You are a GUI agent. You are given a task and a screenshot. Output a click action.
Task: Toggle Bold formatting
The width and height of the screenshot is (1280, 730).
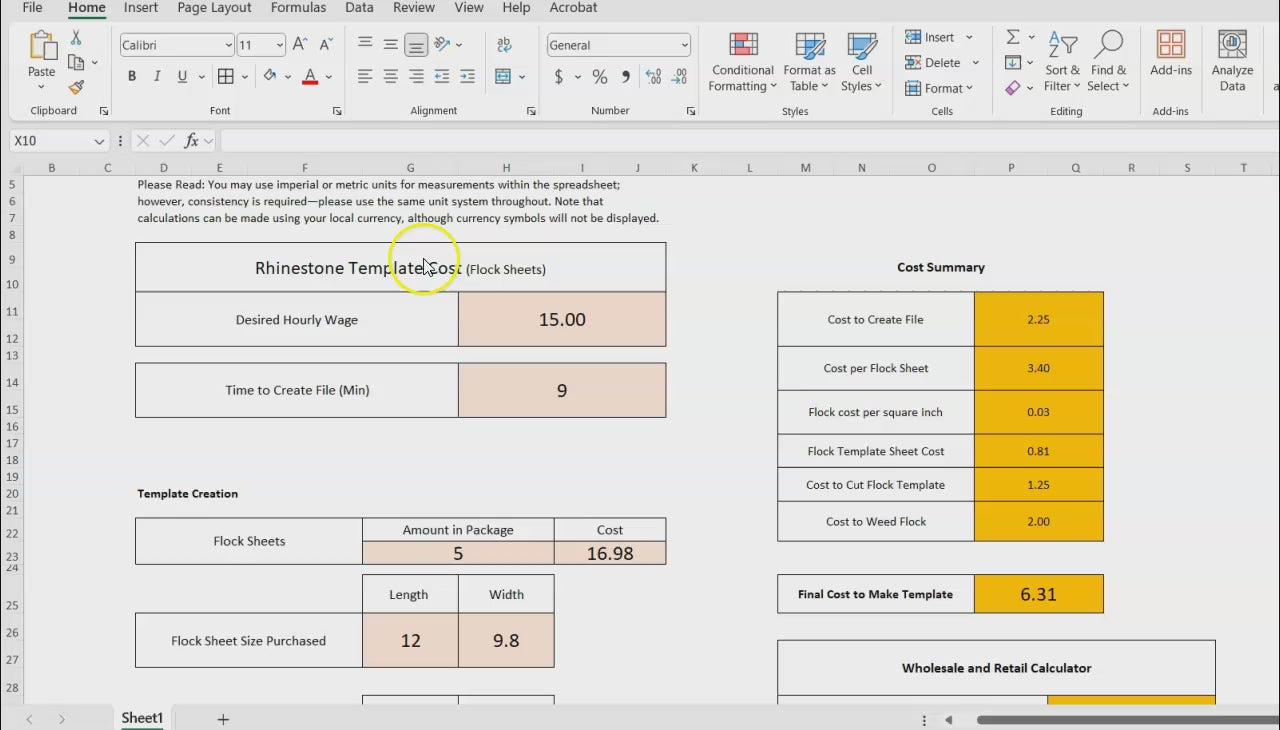[132, 77]
